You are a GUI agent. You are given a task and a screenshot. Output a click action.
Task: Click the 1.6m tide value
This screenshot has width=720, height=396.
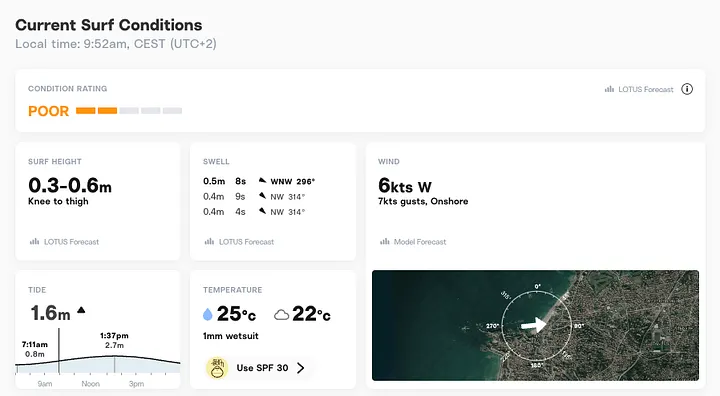51,313
